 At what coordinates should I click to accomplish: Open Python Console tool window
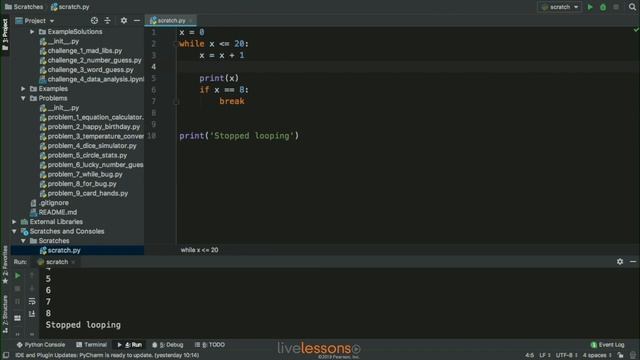[x=40, y=345]
